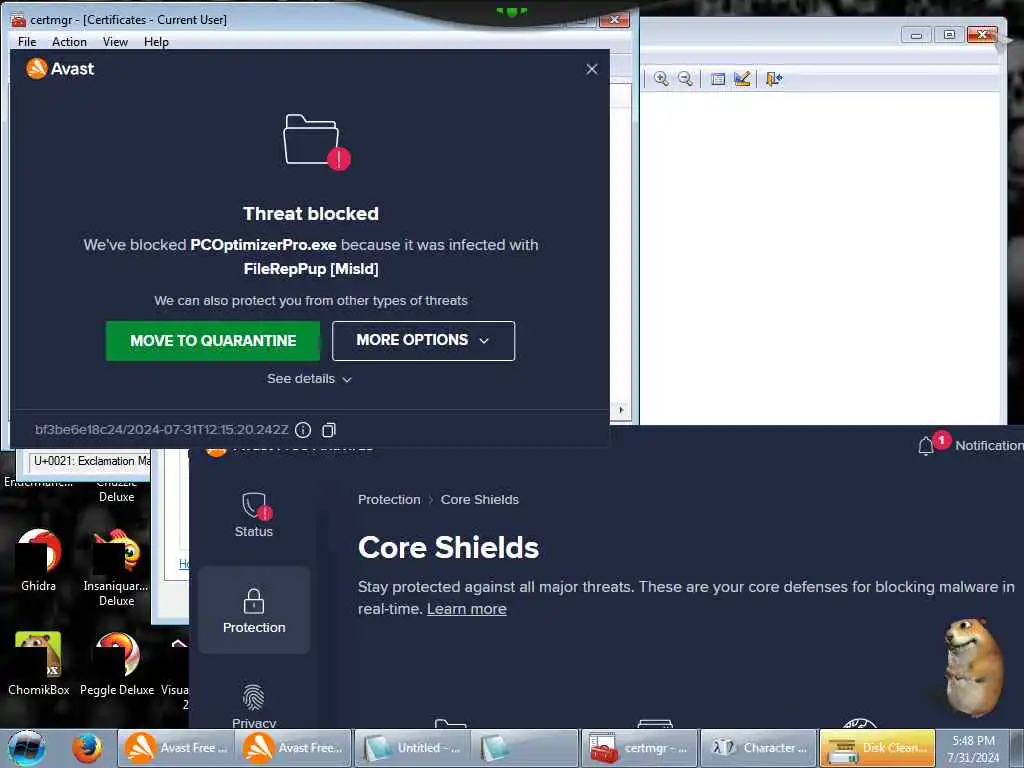Click zoom in magnifier toolbar icon
Viewport: 1024px width, 768px height.
tap(661, 79)
